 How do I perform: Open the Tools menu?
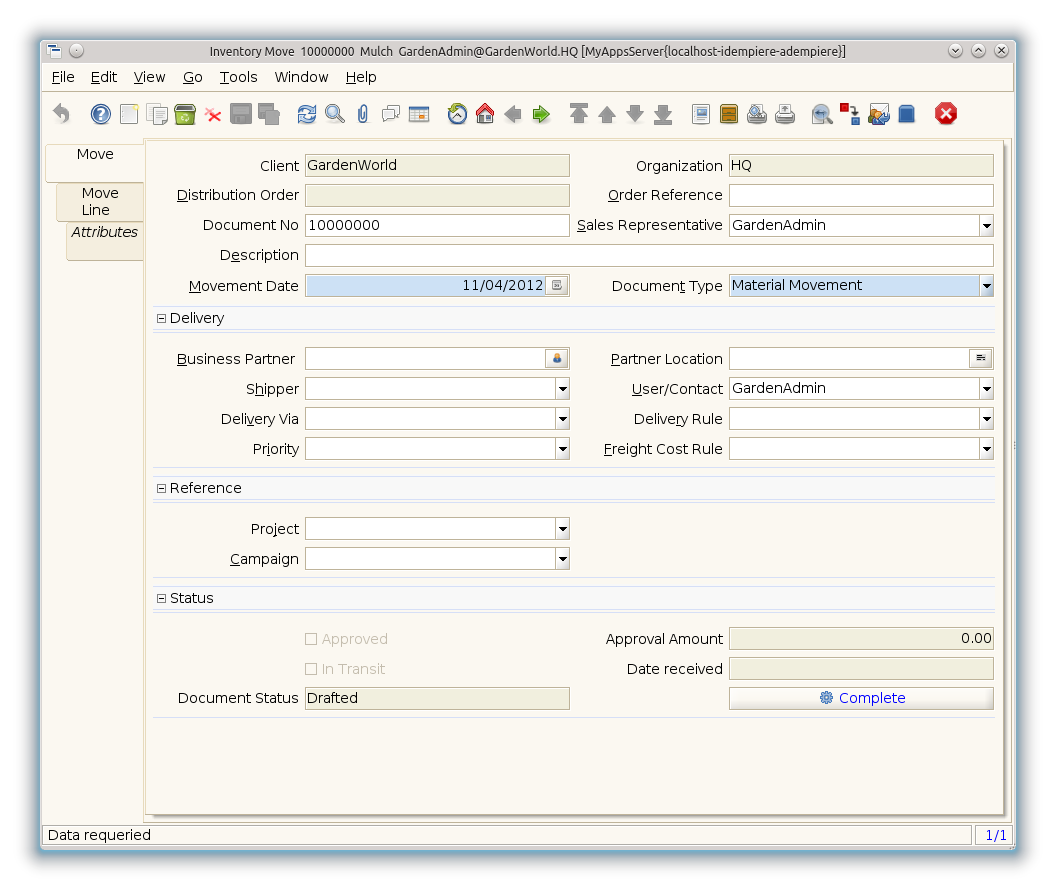click(x=238, y=77)
